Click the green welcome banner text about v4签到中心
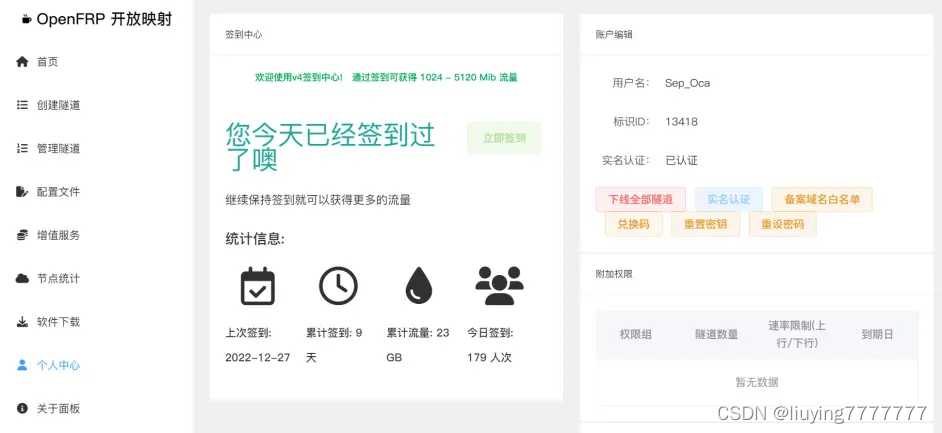The height and width of the screenshot is (433, 942). [x=386, y=77]
